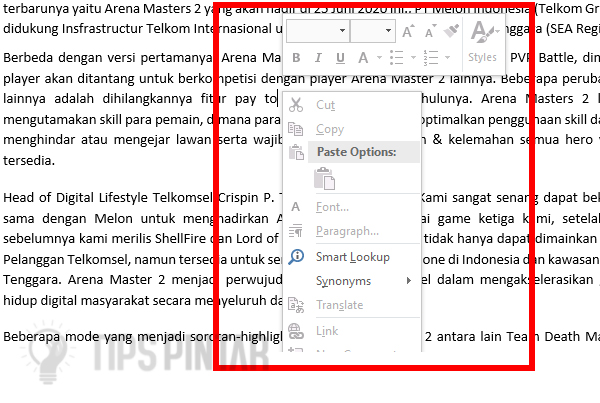Click the word "ShellFire" in the document
This screenshot has width=600, height=403.
click(x=180, y=238)
